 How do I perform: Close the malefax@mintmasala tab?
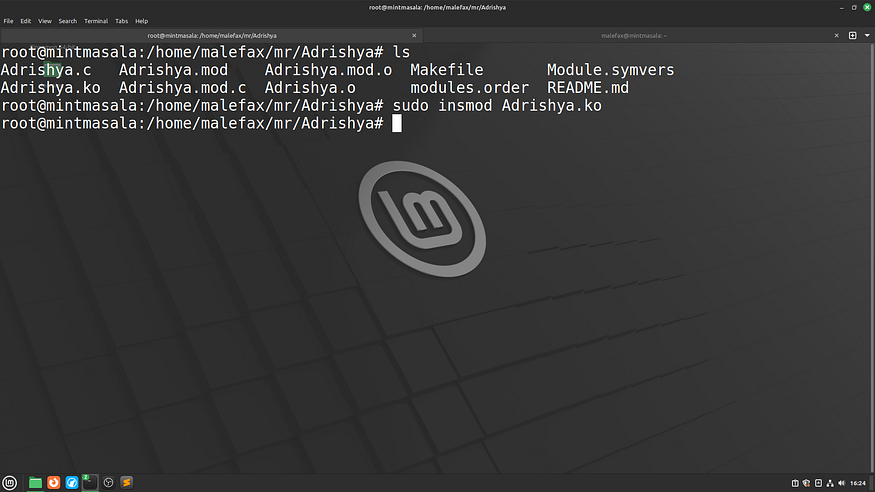coord(836,36)
